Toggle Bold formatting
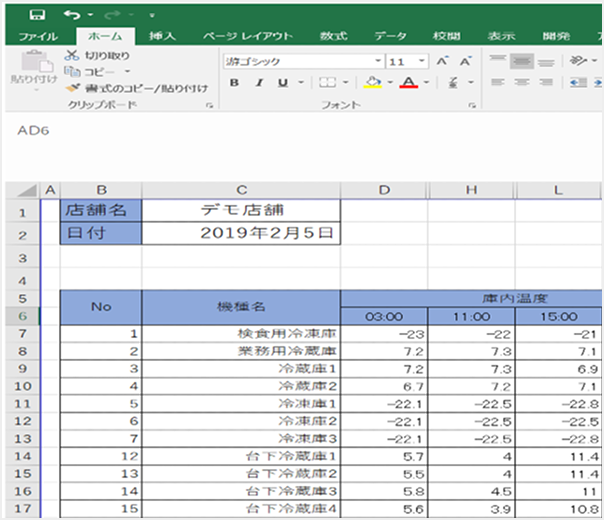 [x=234, y=82]
